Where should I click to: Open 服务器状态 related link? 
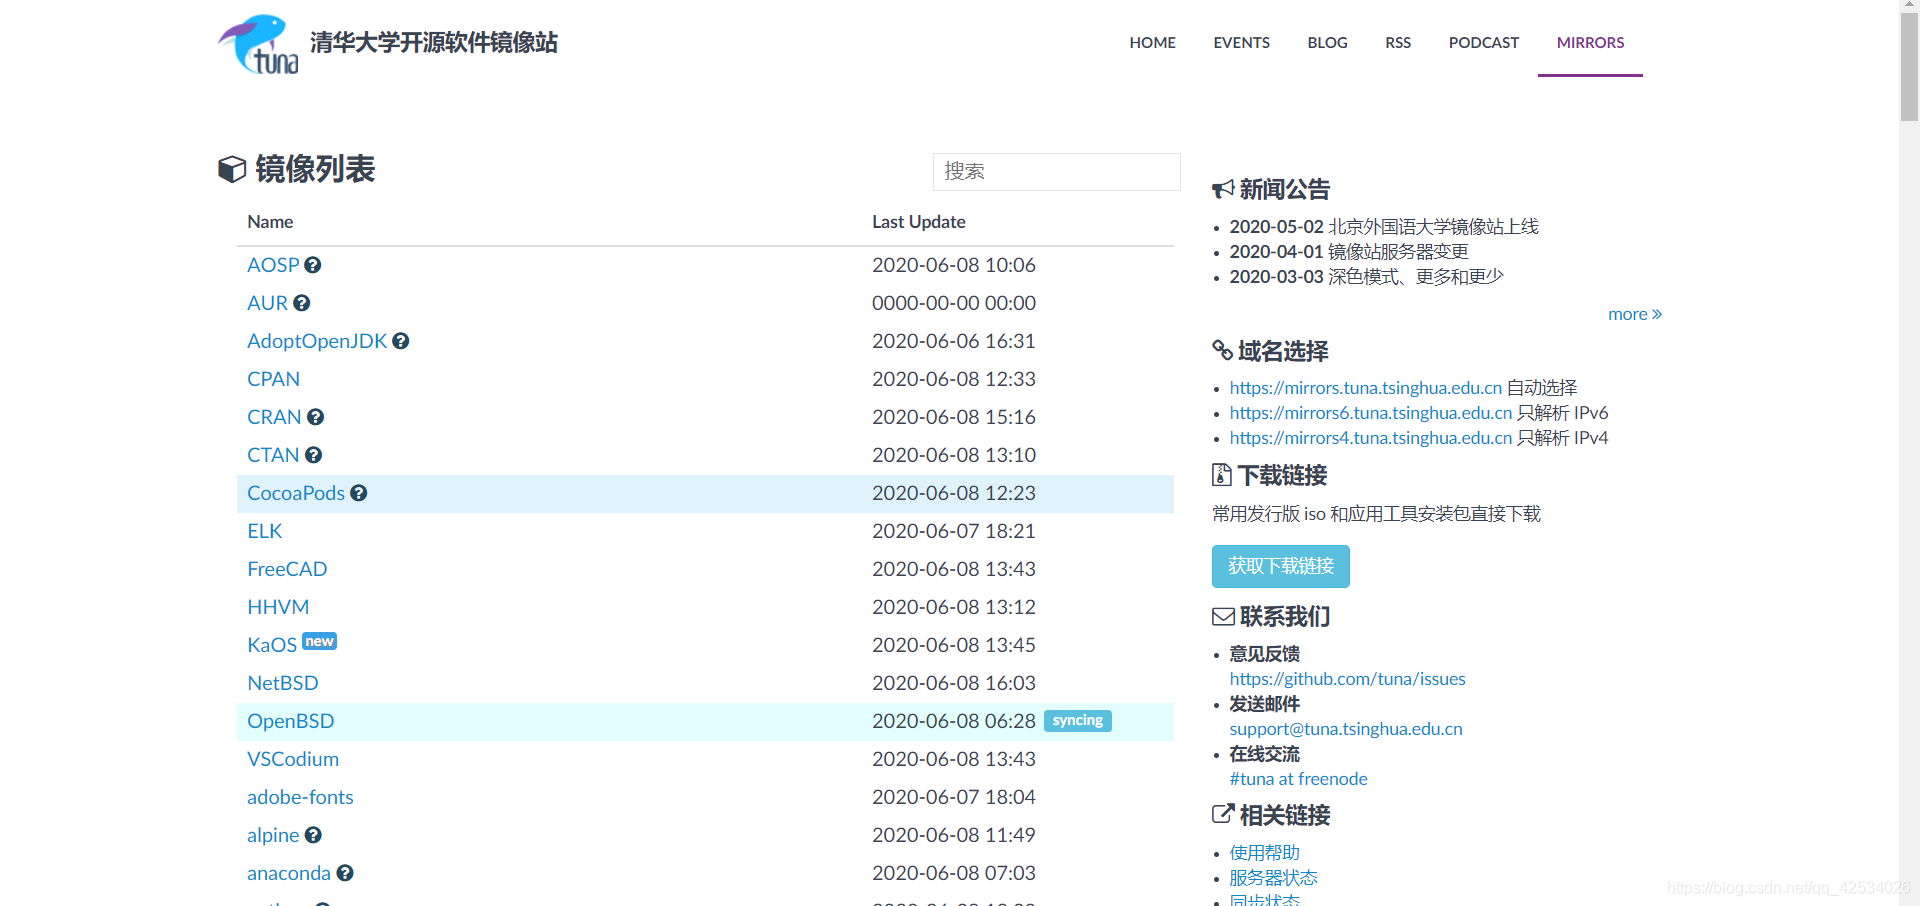click(x=1274, y=878)
